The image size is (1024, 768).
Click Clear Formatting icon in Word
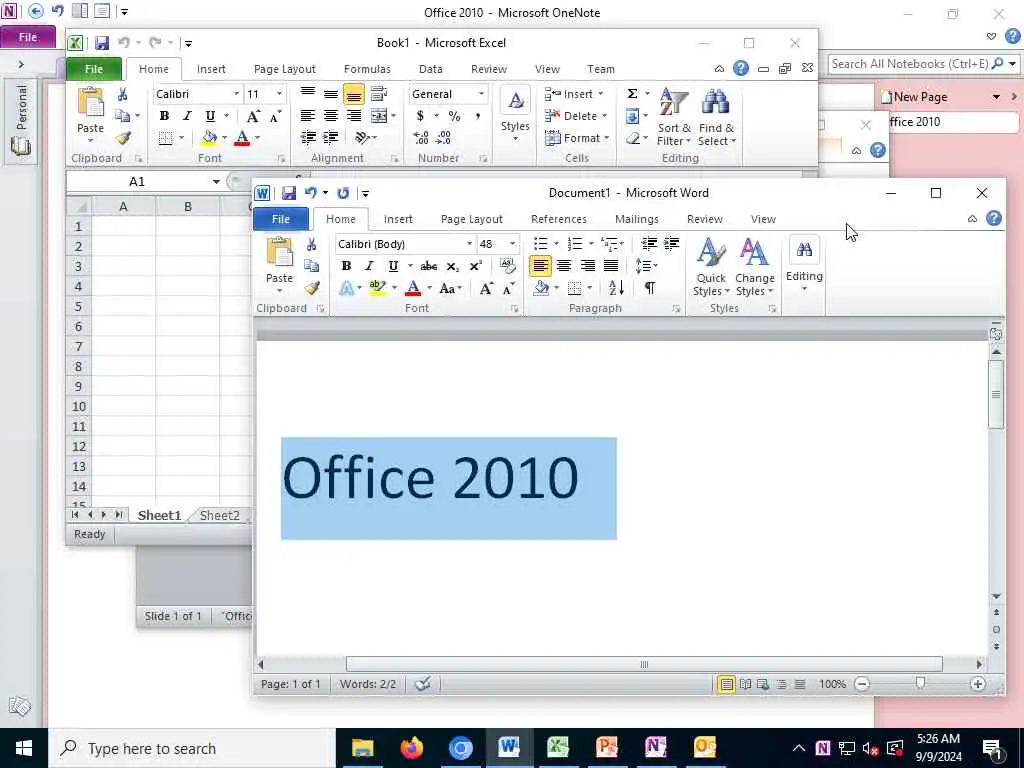(x=507, y=265)
